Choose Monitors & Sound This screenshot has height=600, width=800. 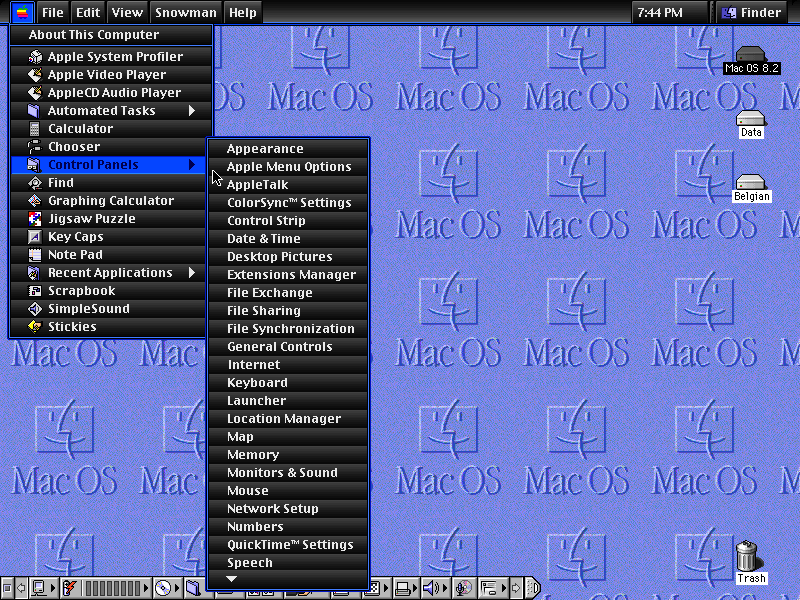click(x=288, y=472)
